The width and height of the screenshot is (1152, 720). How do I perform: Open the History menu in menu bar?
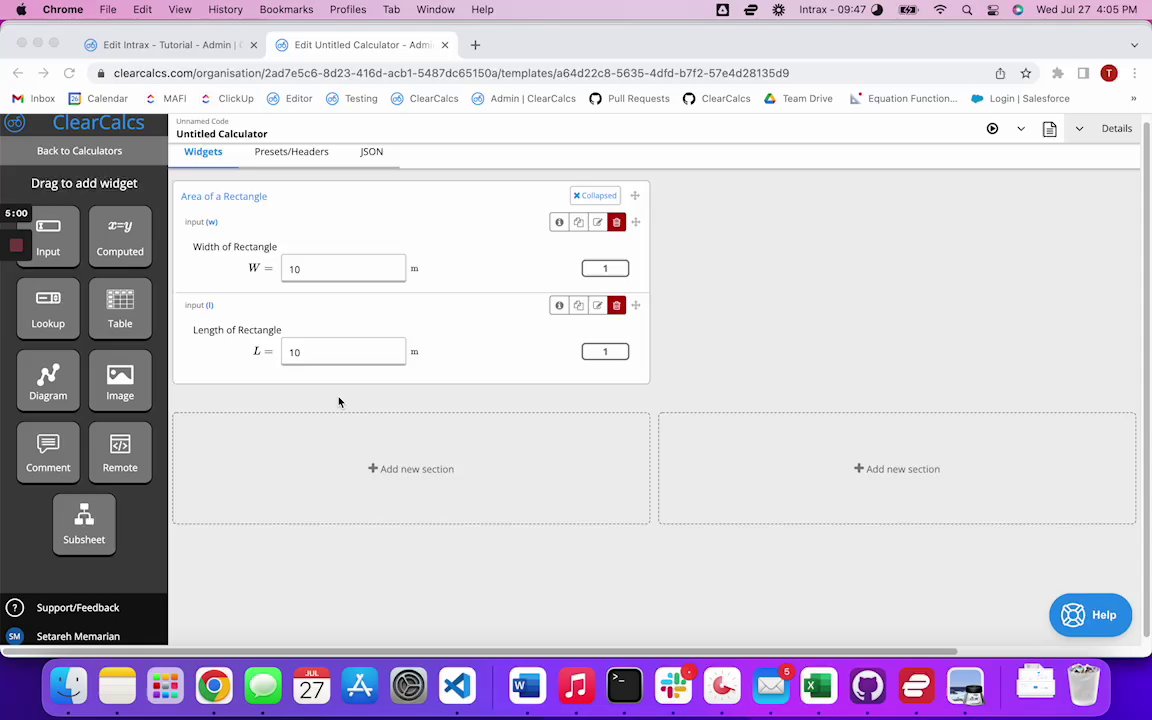(225, 10)
